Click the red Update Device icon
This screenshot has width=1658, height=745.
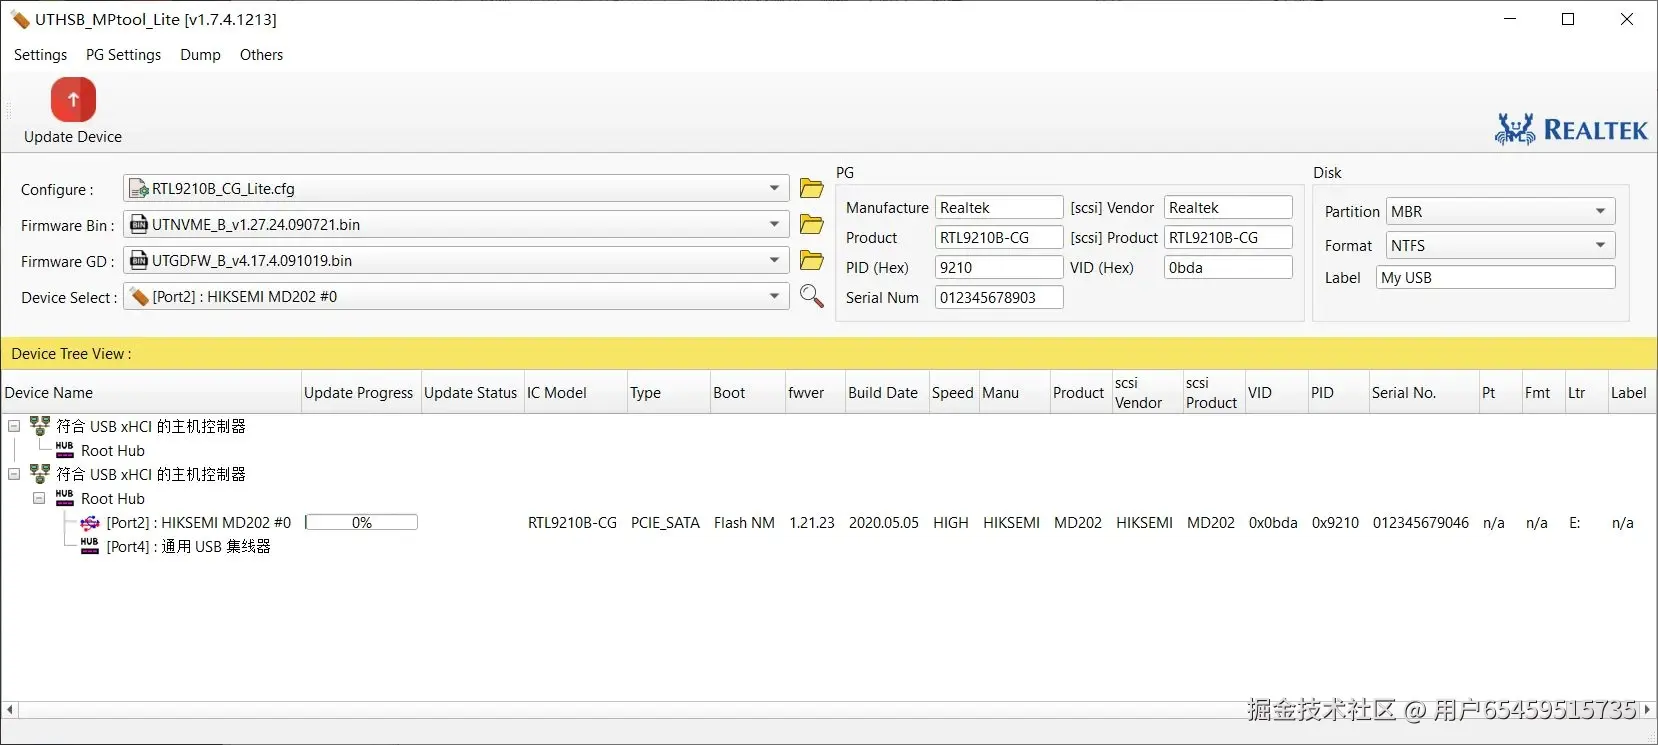[73, 100]
